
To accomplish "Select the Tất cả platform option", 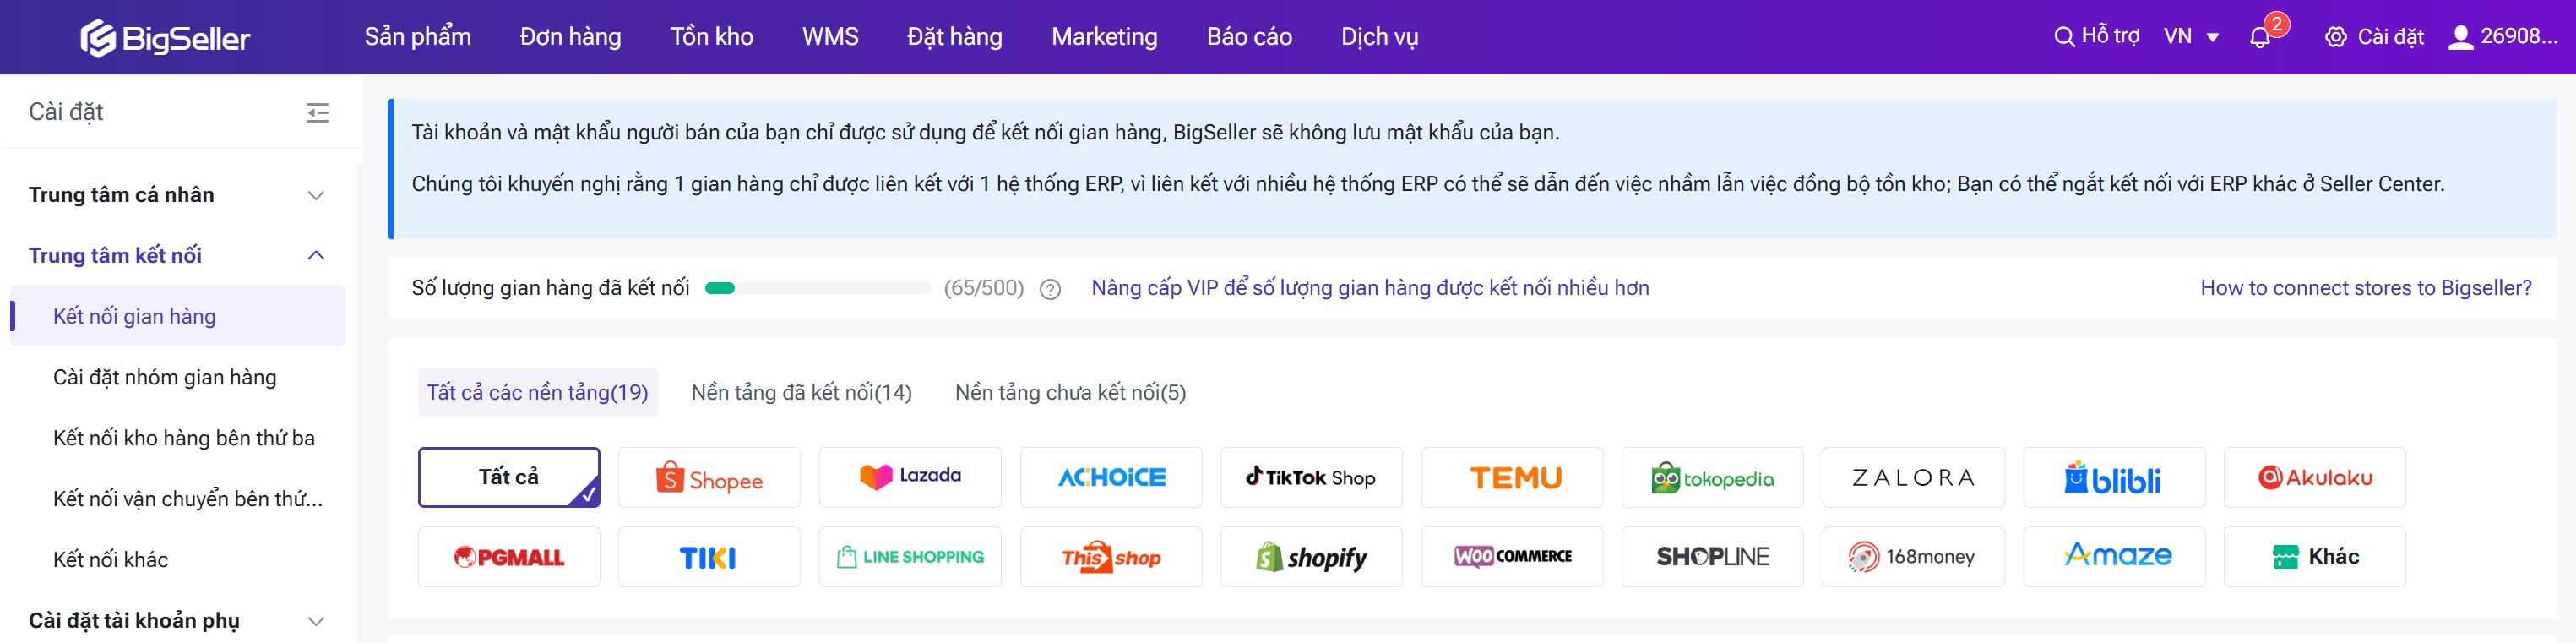I will pos(508,478).
